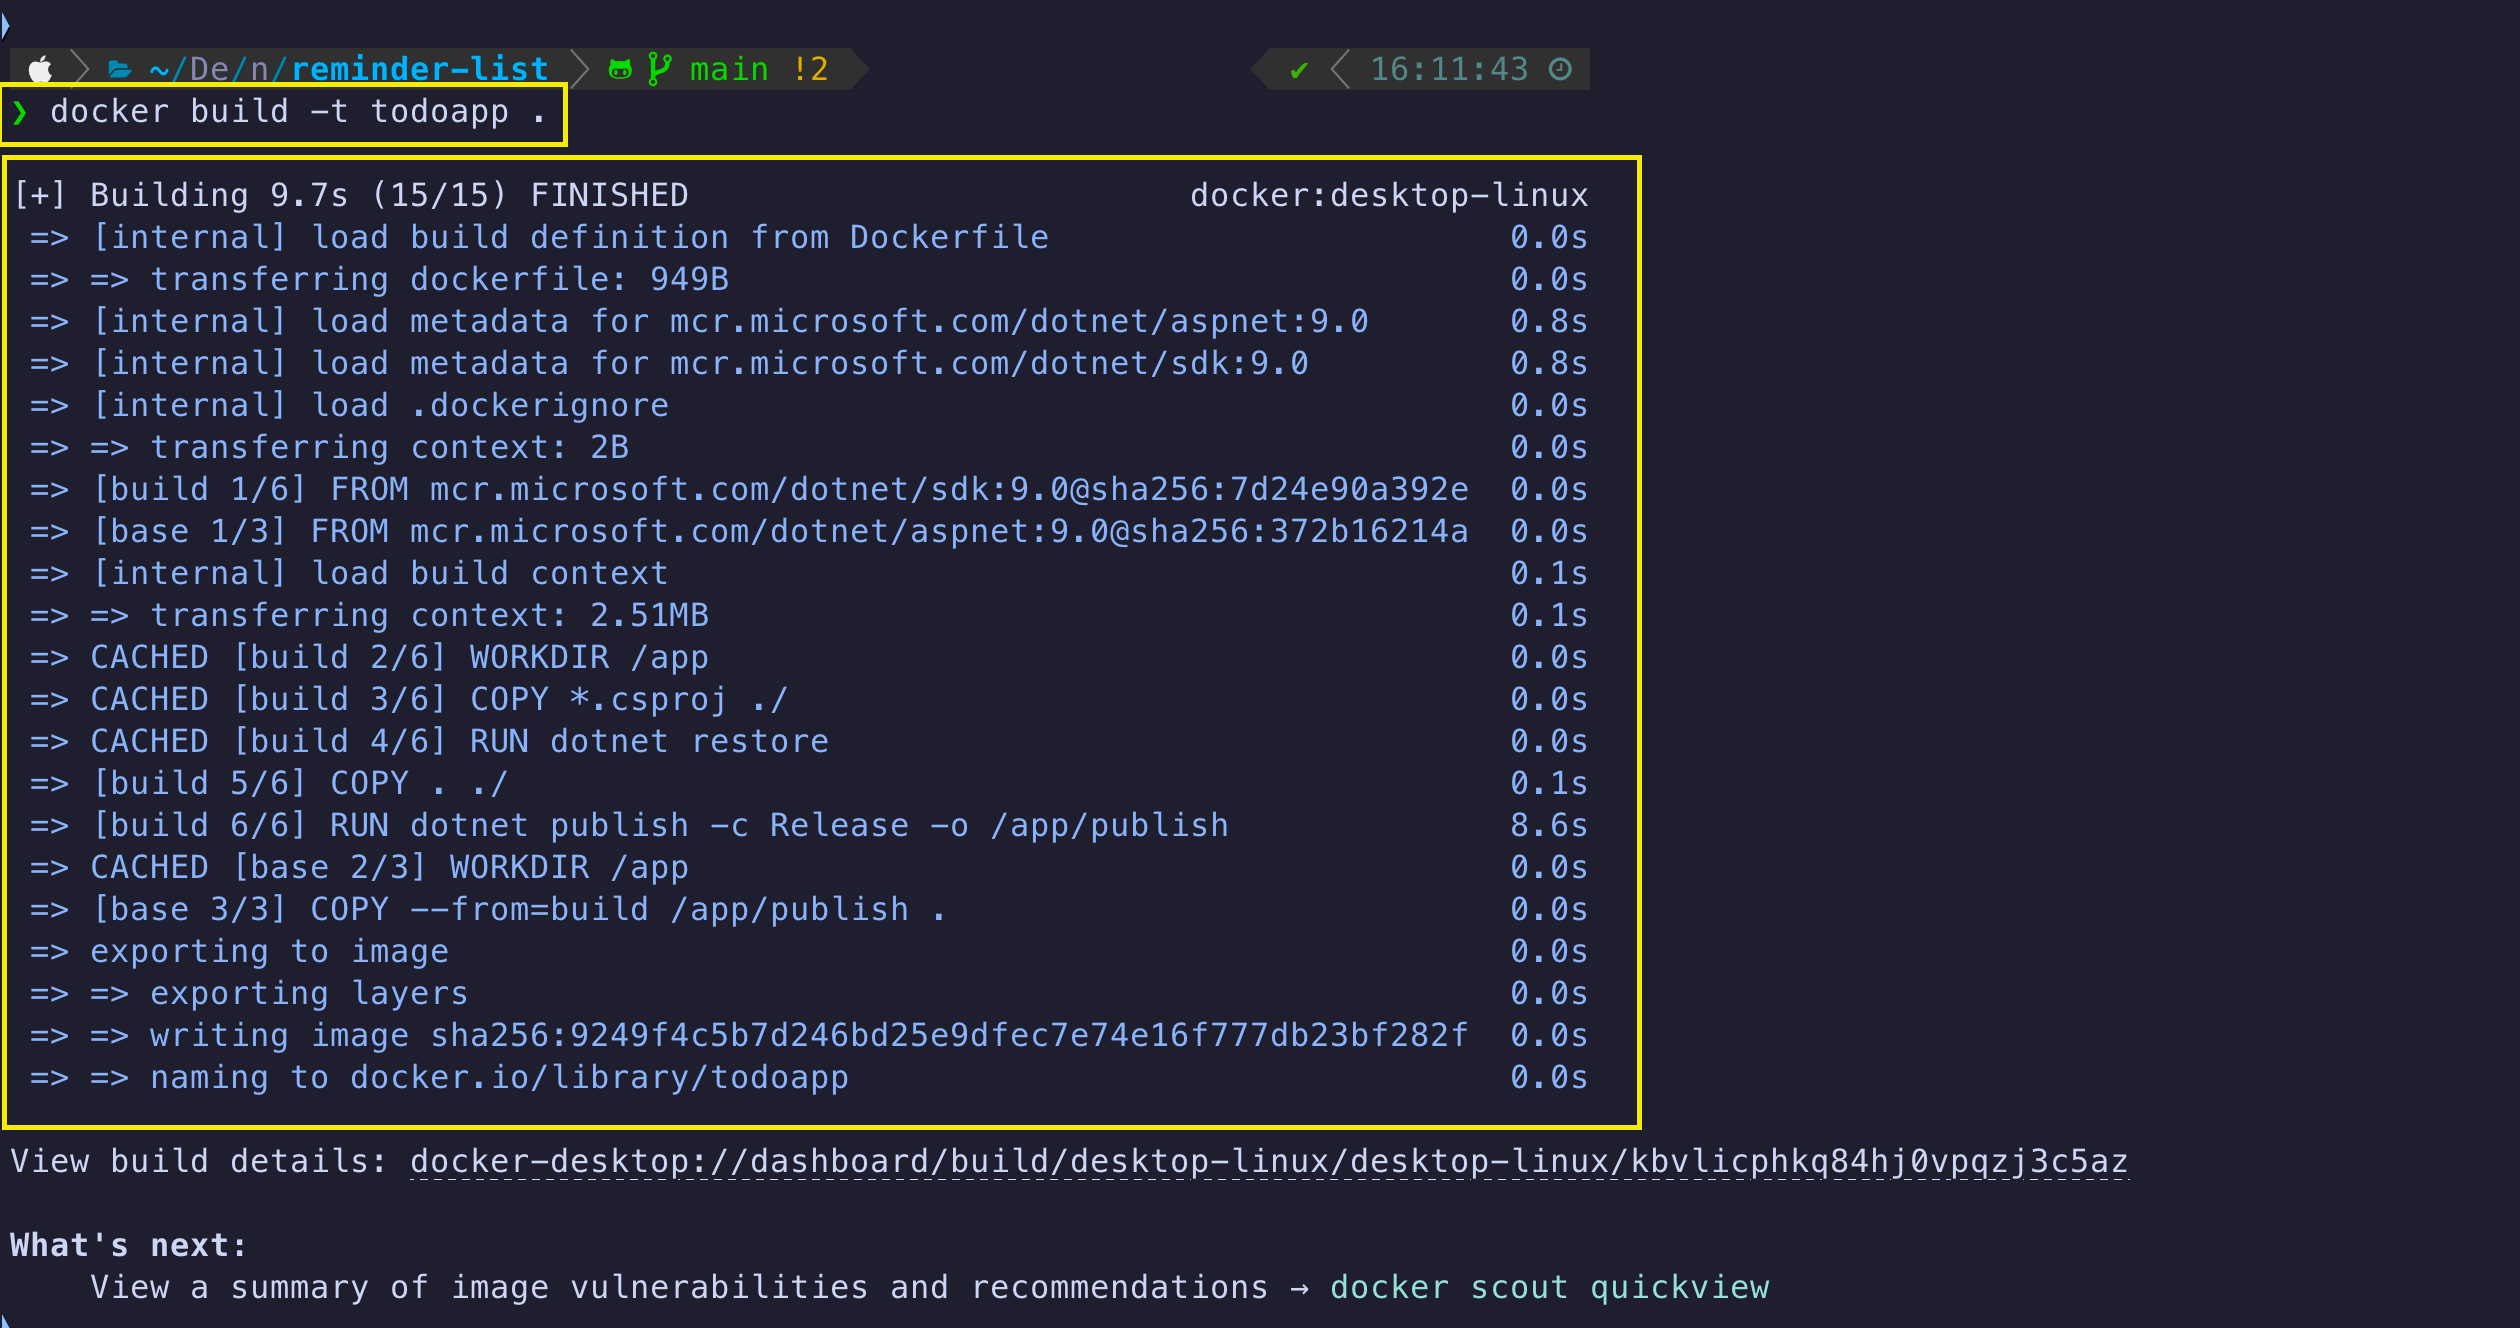Viewport: 2520px width, 1328px height.
Task: Click the docker scout quickview command
Action: pos(1549,1287)
